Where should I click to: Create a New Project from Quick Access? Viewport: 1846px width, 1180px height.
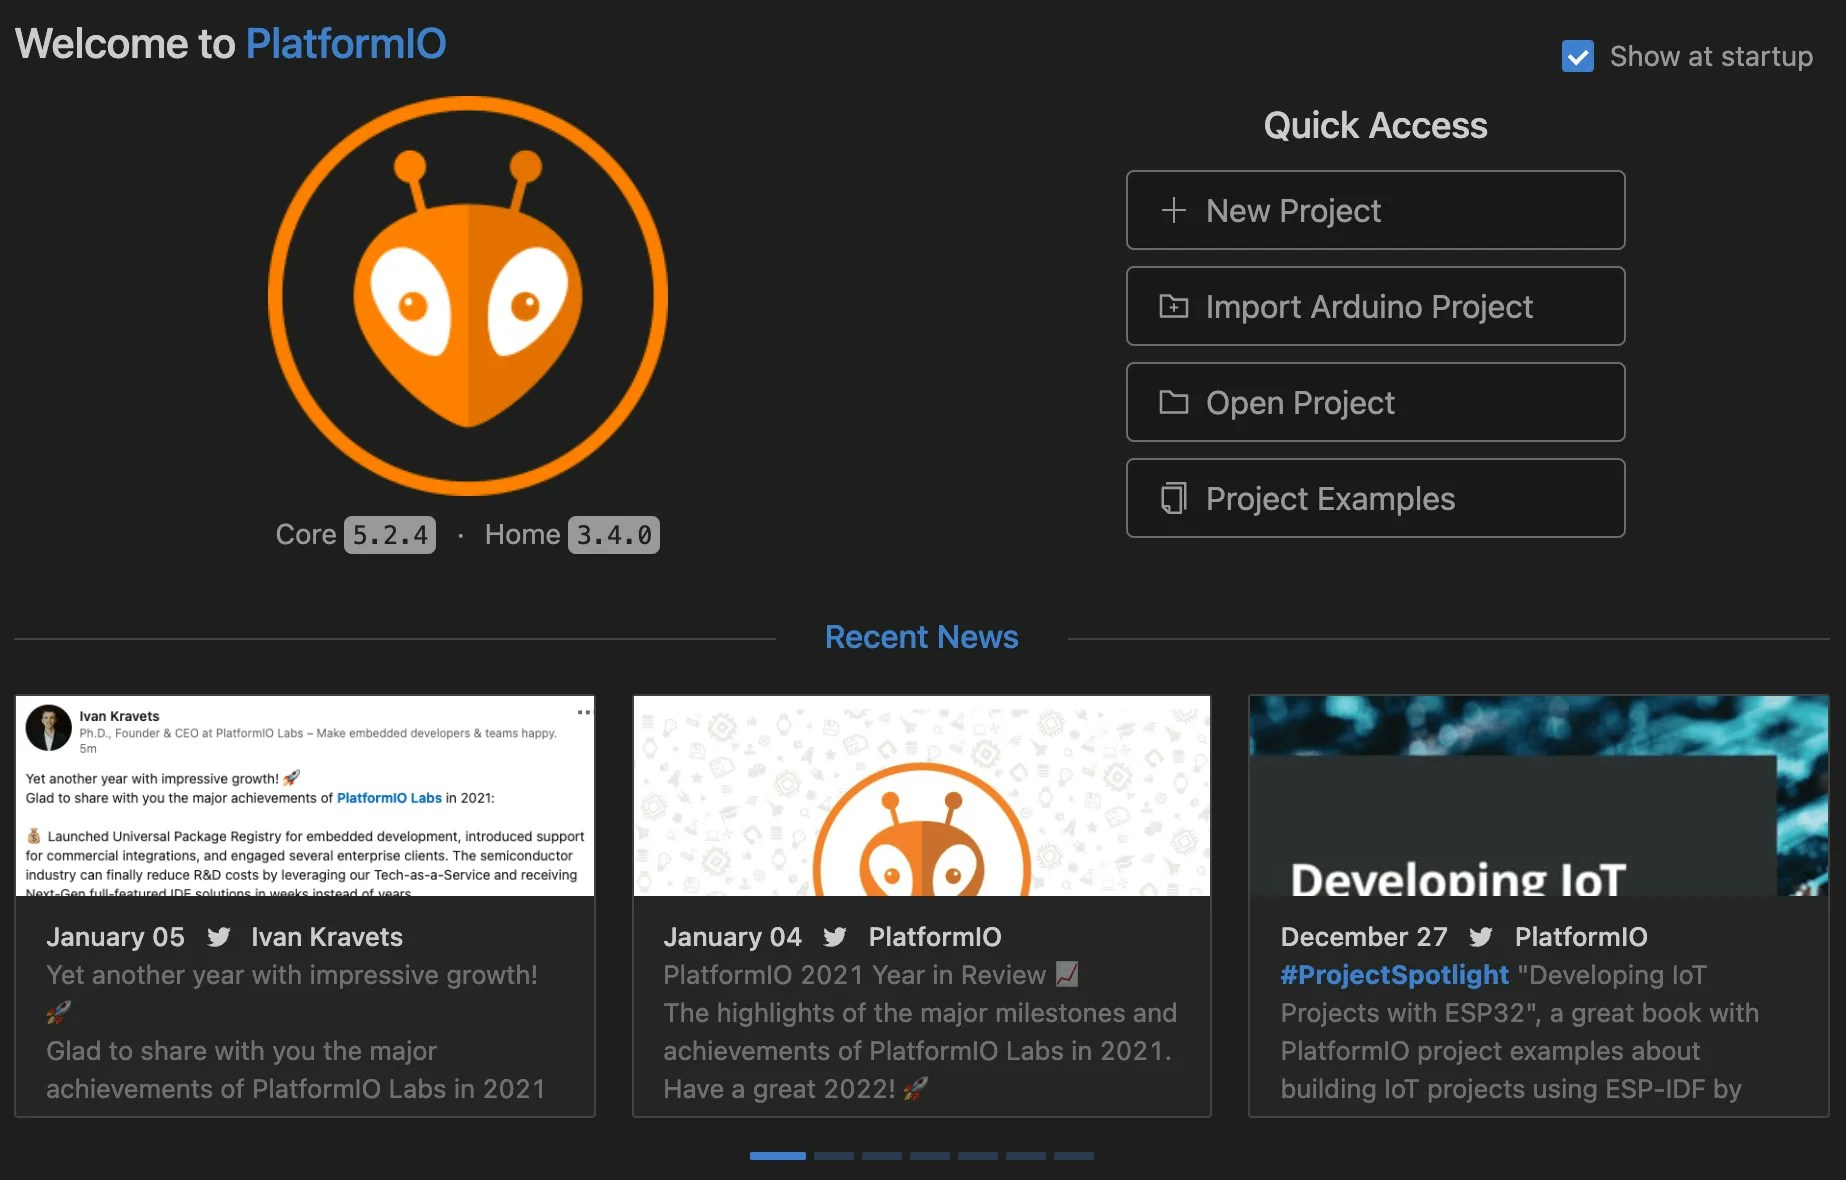[x=1375, y=210]
